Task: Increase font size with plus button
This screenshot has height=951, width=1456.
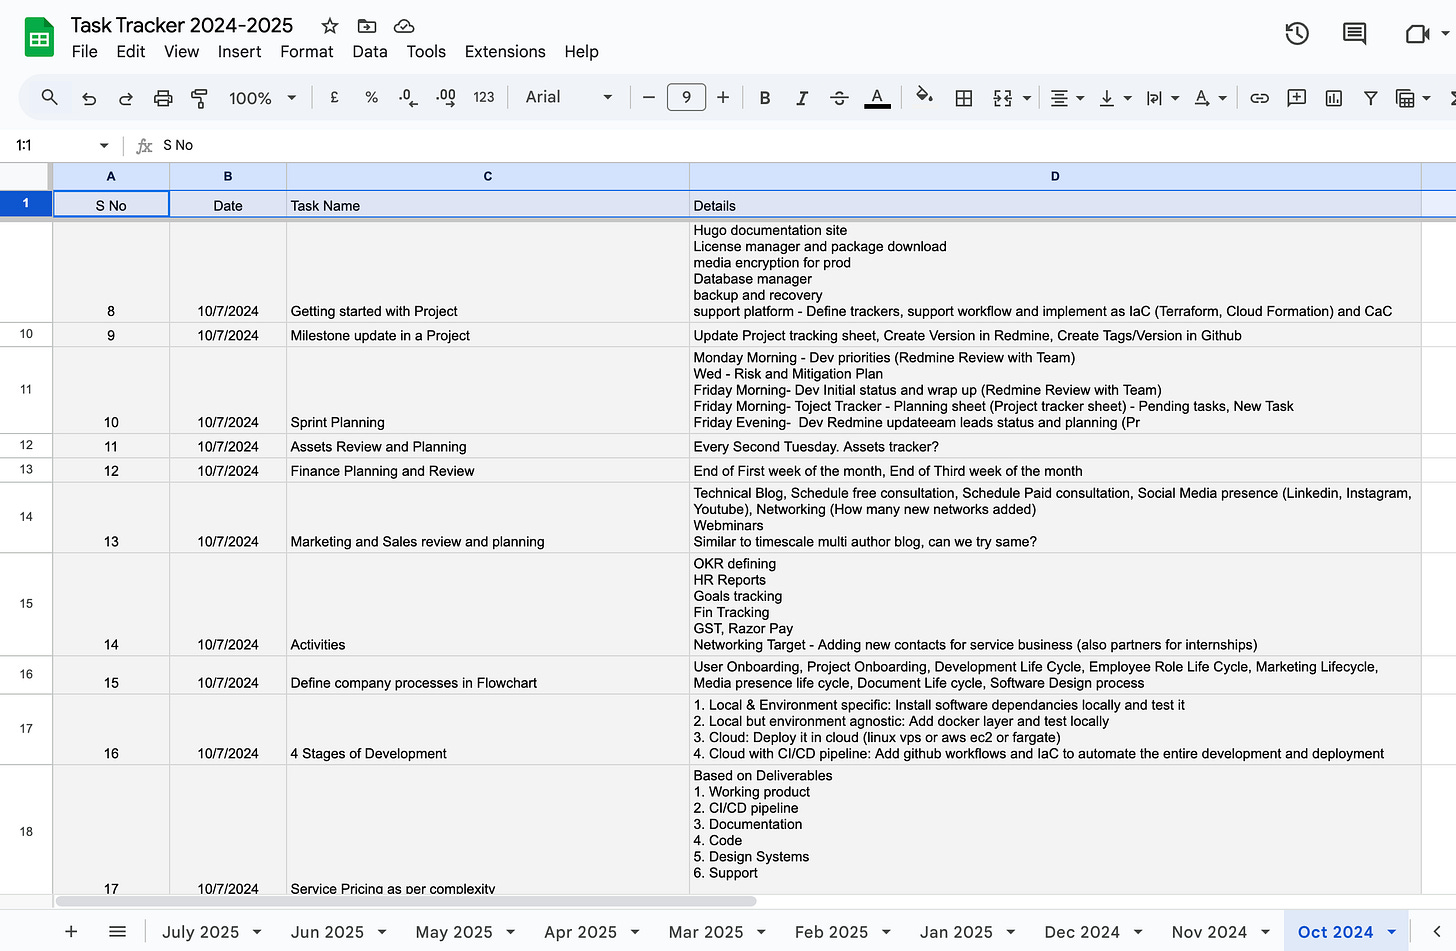Action: [723, 97]
